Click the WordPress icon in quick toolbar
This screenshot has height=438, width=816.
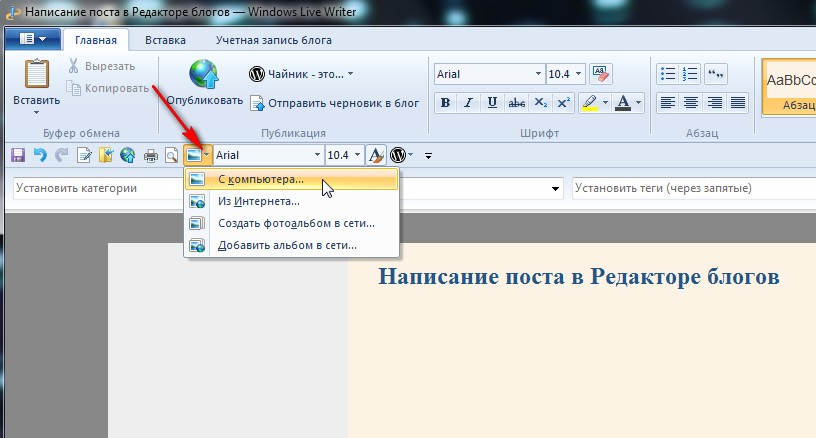398,155
